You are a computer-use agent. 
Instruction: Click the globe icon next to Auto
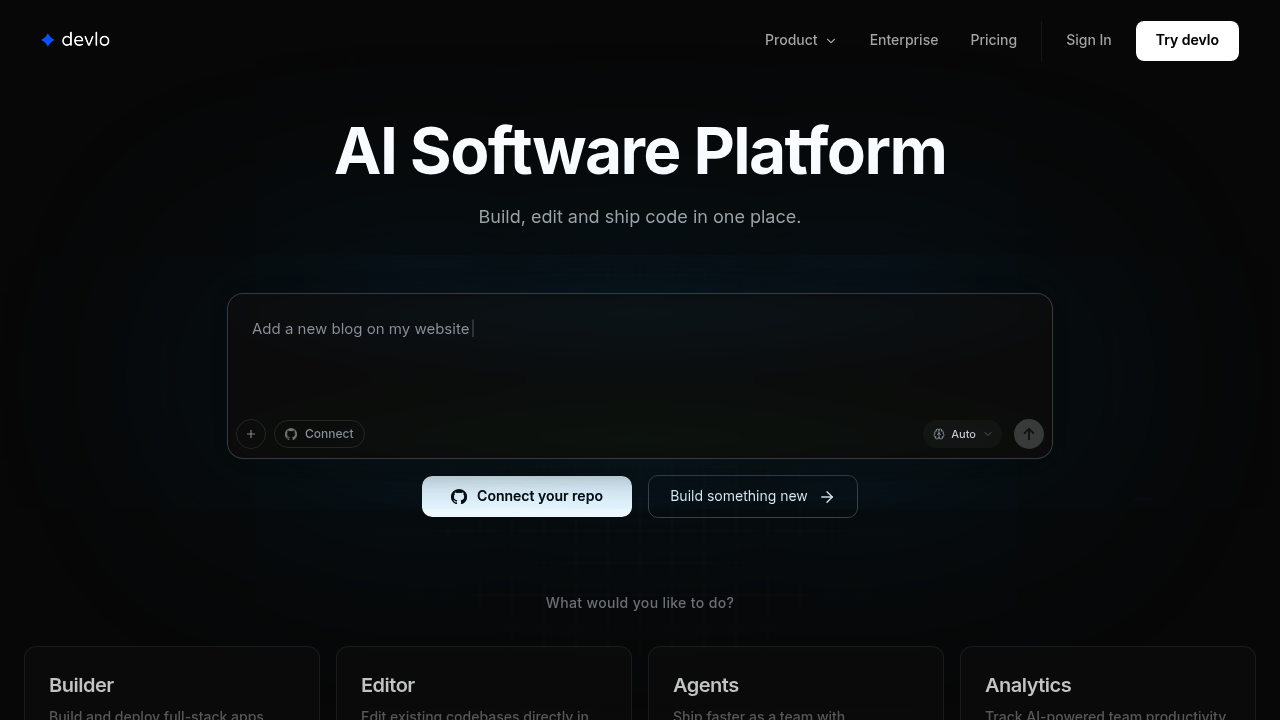point(939,434)
